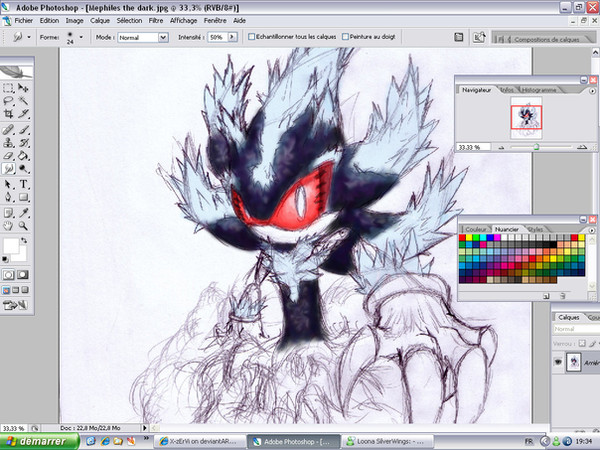Open the Forme brush picker arrow
This screenshot has width=600, height=450.
coord(81,37)
